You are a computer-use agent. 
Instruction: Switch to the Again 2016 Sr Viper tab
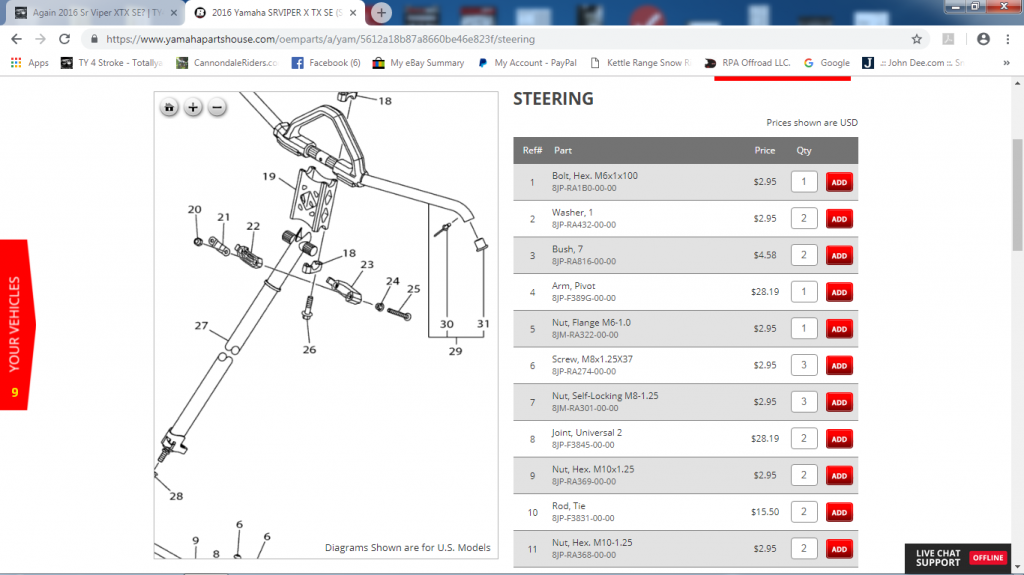point(91,12)
